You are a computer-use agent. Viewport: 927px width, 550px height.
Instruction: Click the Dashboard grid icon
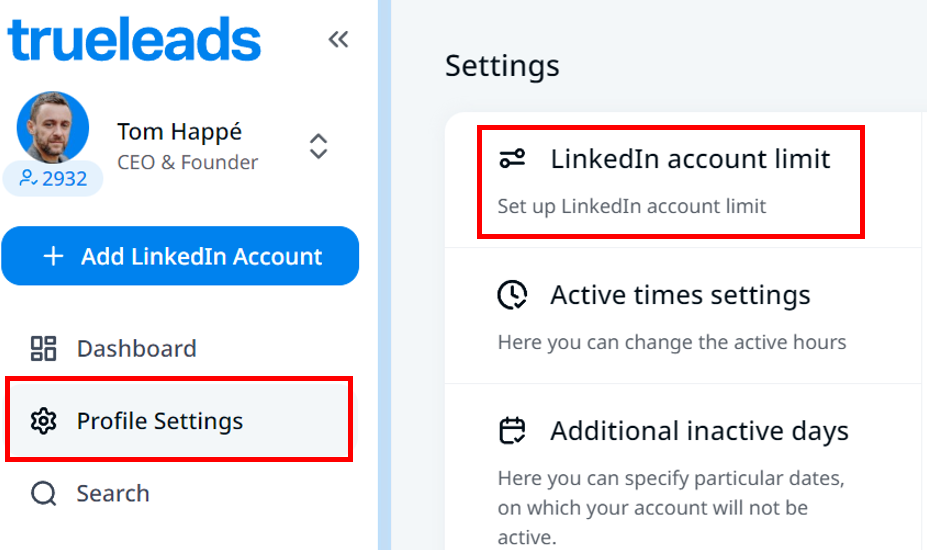(43, 348)
